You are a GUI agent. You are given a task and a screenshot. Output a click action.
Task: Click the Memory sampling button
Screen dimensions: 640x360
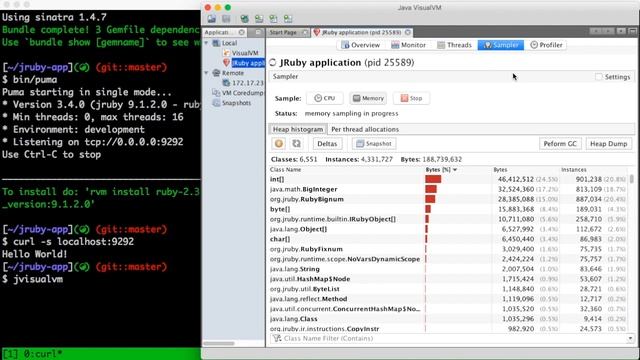point(368,98)
